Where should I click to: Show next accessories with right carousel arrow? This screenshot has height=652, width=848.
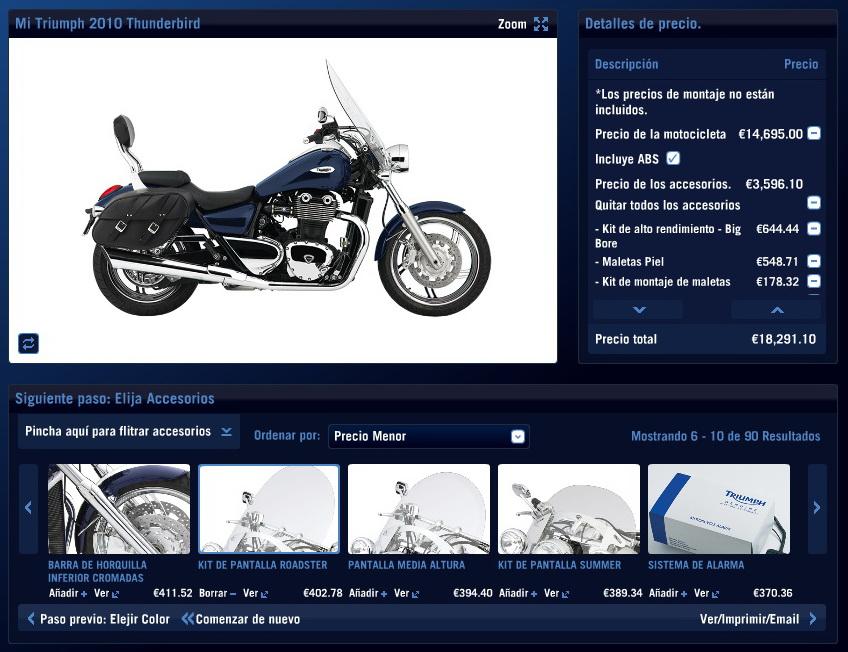(817, 508)
